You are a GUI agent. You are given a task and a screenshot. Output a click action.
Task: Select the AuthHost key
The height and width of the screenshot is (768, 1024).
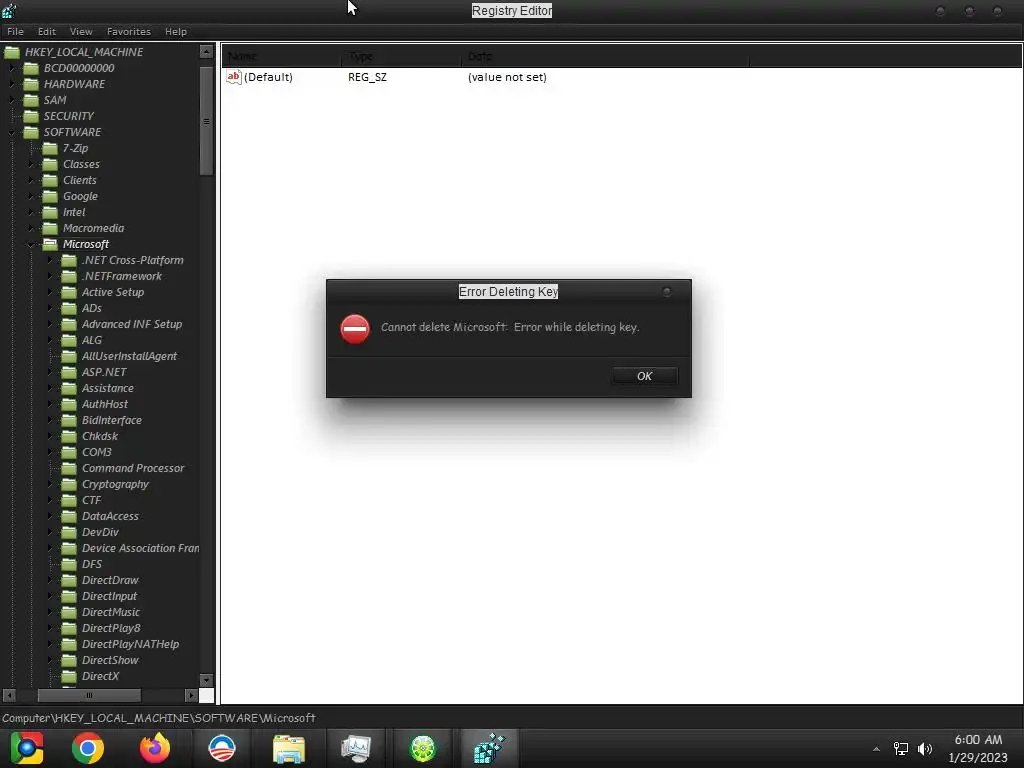click(104, 404)
